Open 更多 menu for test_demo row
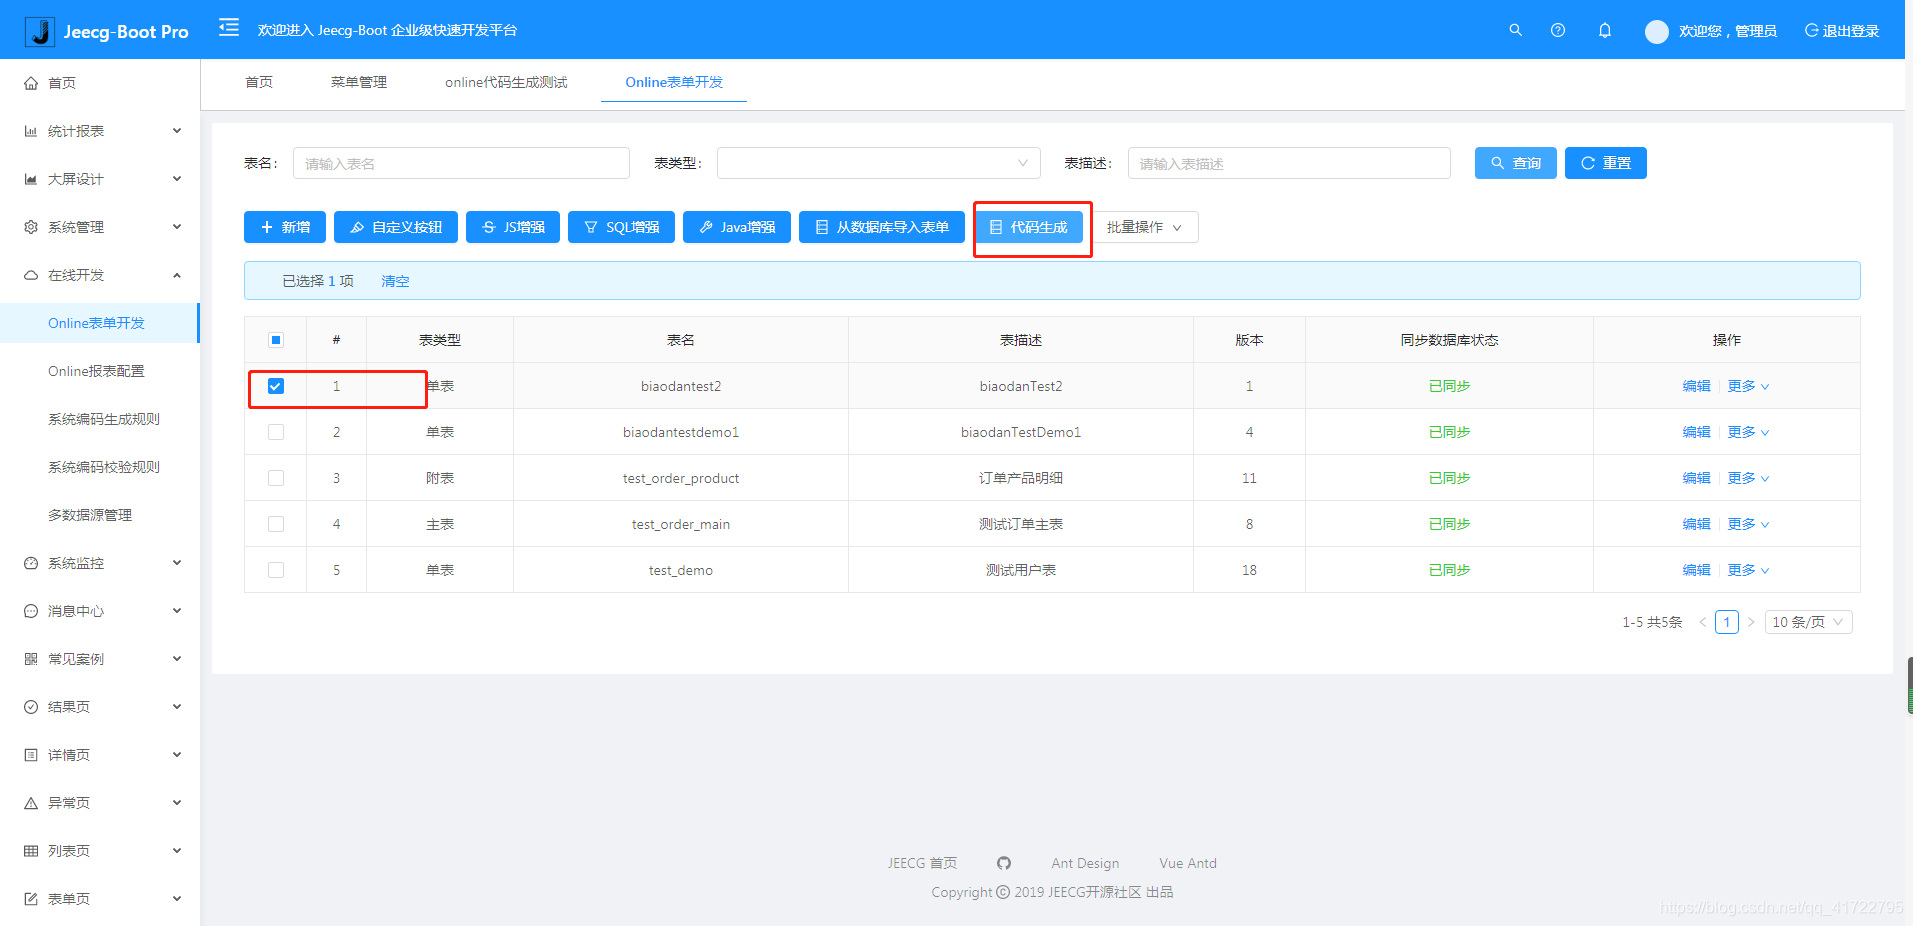The image size is (1913, 926). click(1748, 570)
